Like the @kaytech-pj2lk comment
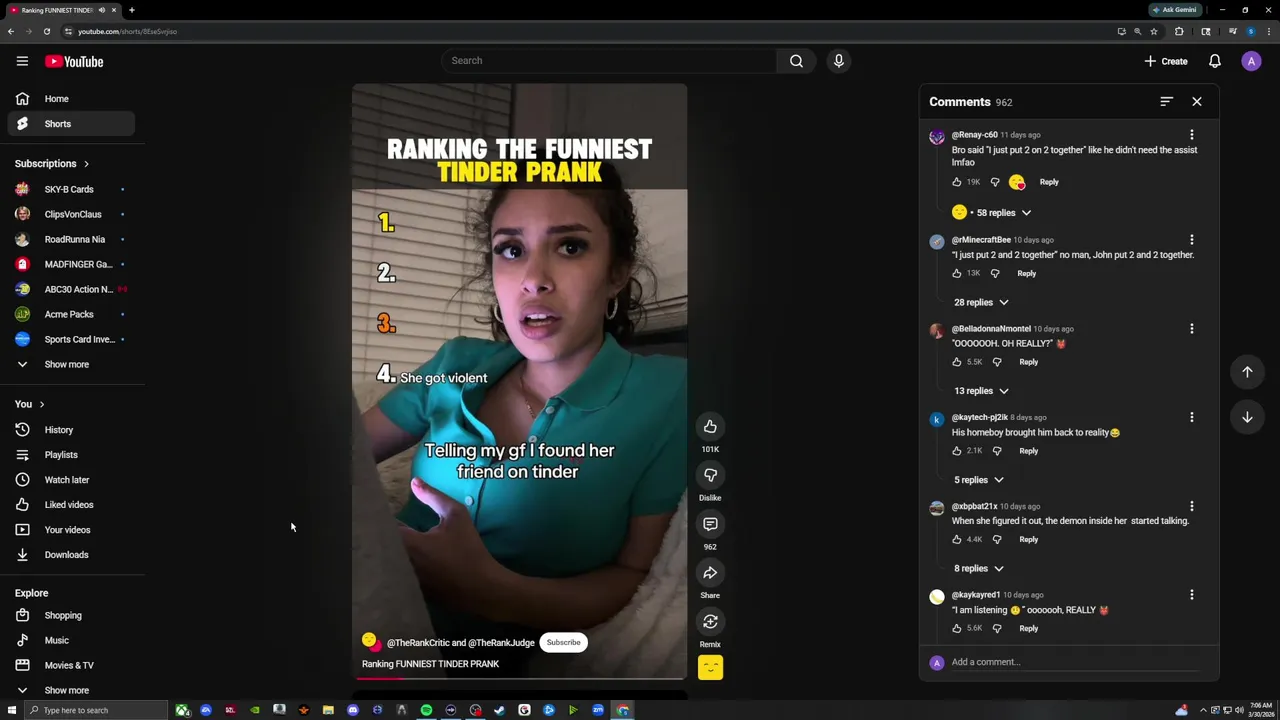1280x720 pixels. [957, 451]
